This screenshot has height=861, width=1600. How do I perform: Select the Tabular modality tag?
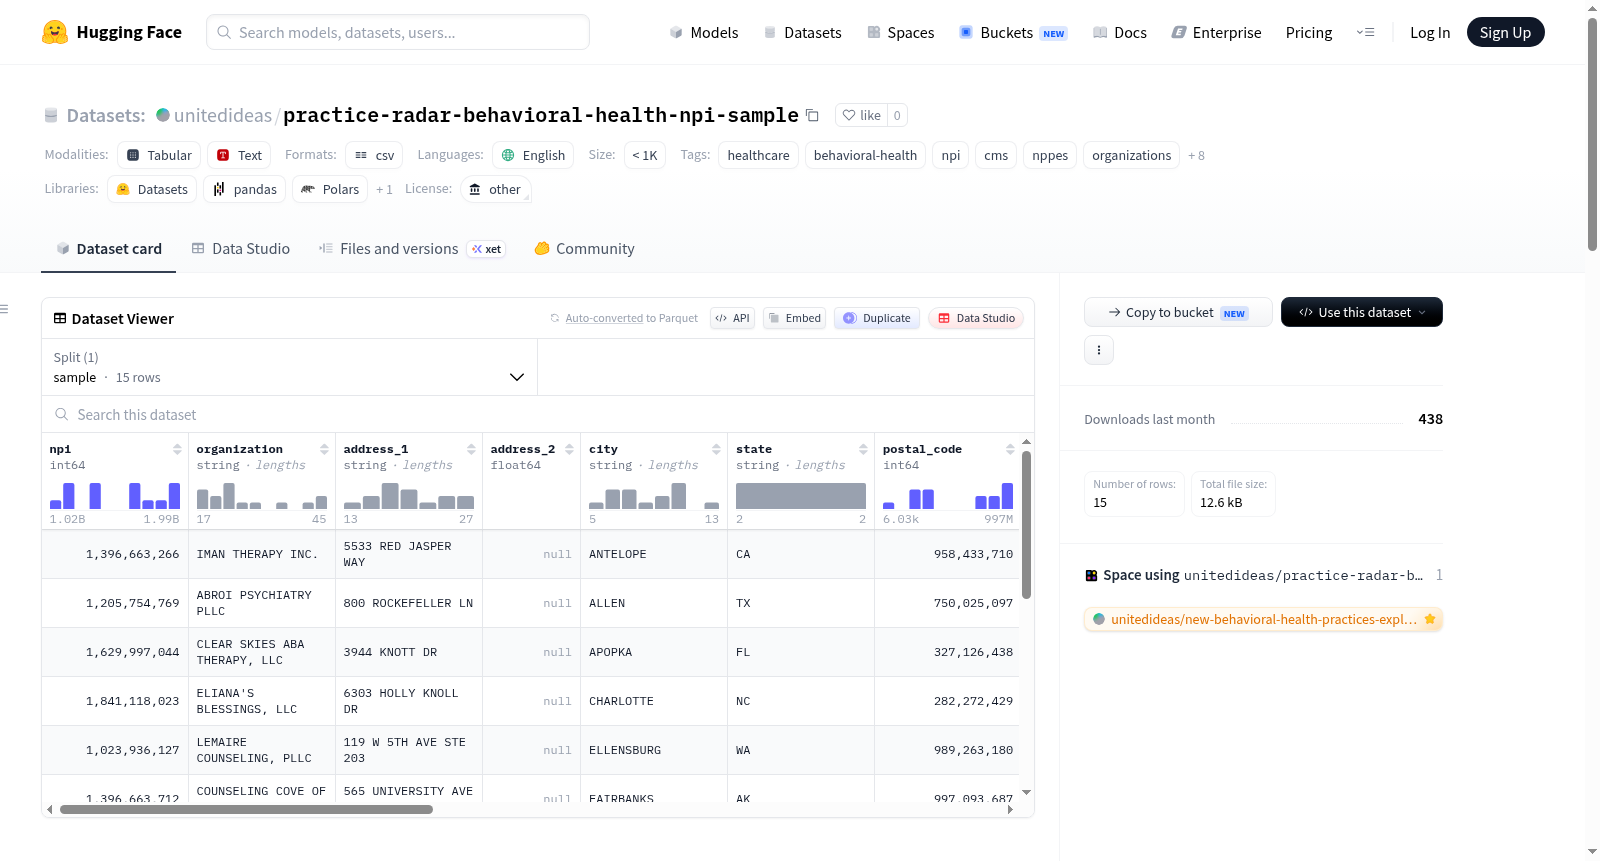pyautogui.click(x=159, y=155)
